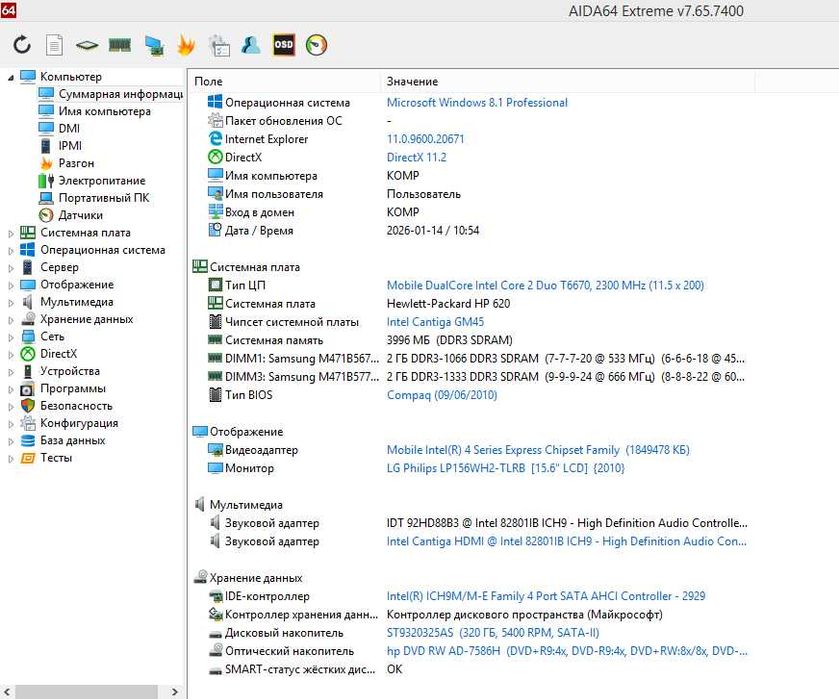Viewport: 839px width, 699px height.
Task: Click the LG Philips LP156WH2-TLRB monitor link
Action: click(x=506, y=468)
